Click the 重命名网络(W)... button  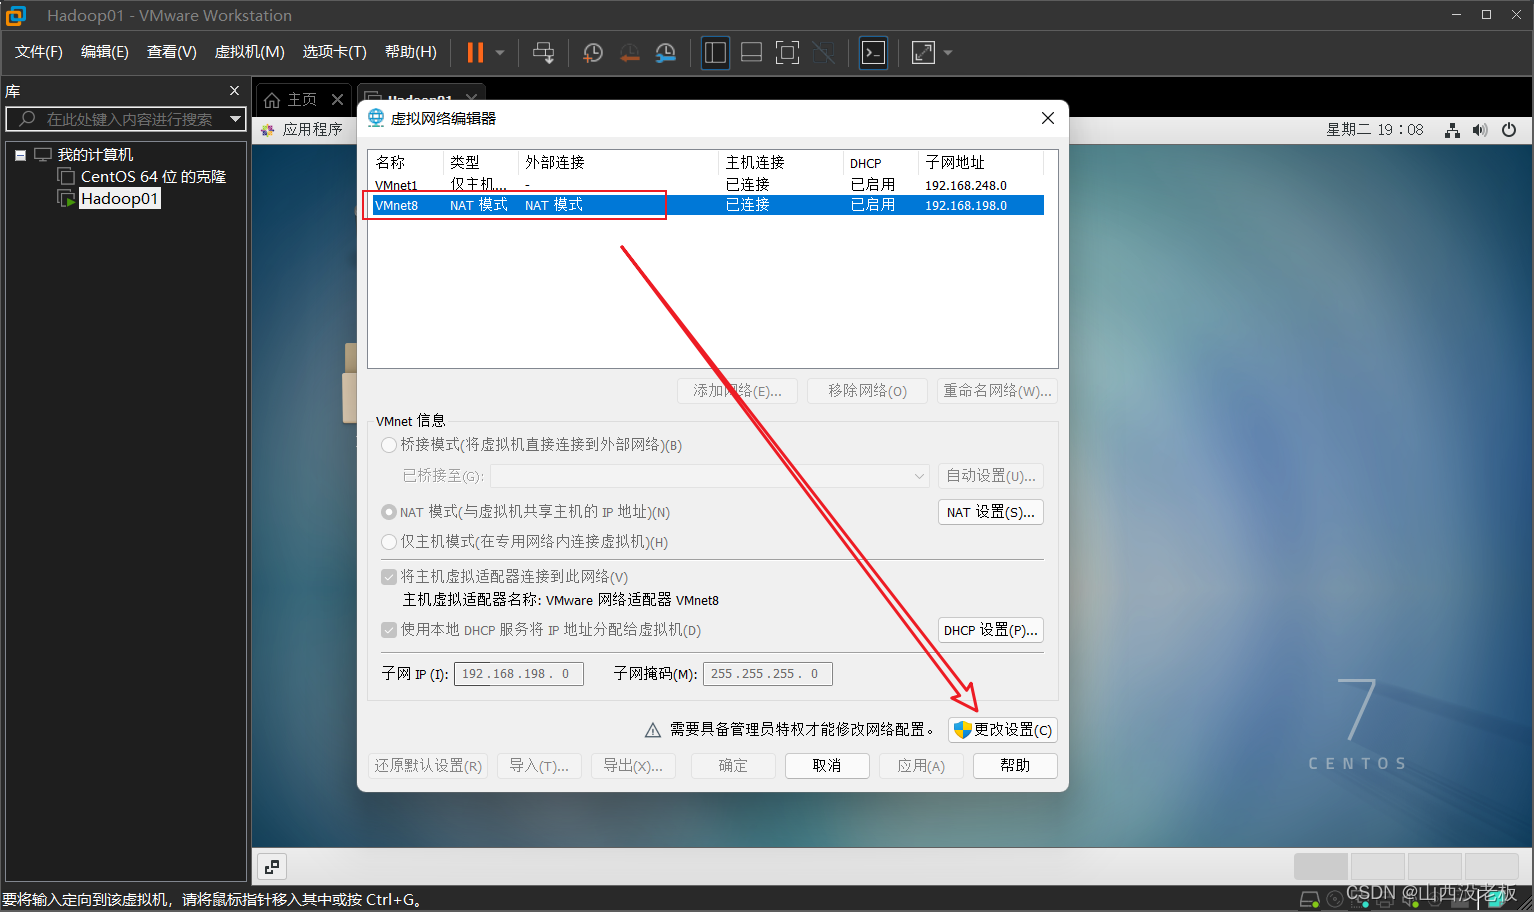(x=997, y=391)
